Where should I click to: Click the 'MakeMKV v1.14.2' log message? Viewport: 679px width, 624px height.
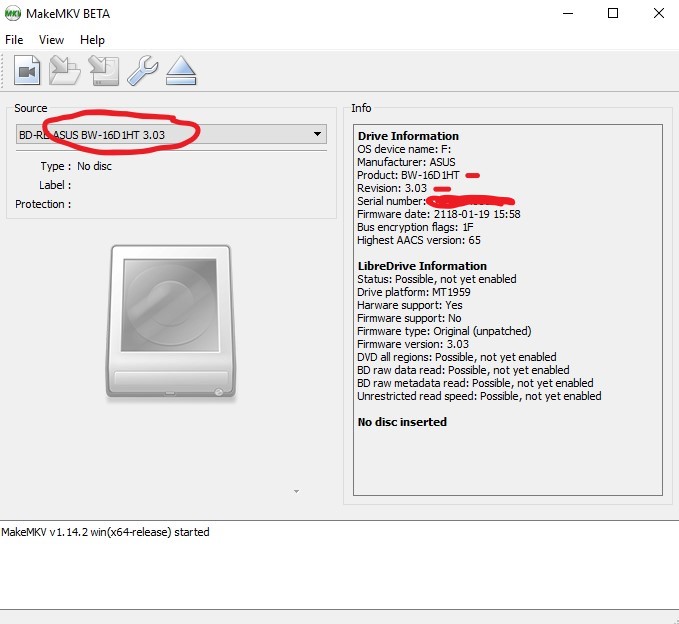(x=105, y=533)
